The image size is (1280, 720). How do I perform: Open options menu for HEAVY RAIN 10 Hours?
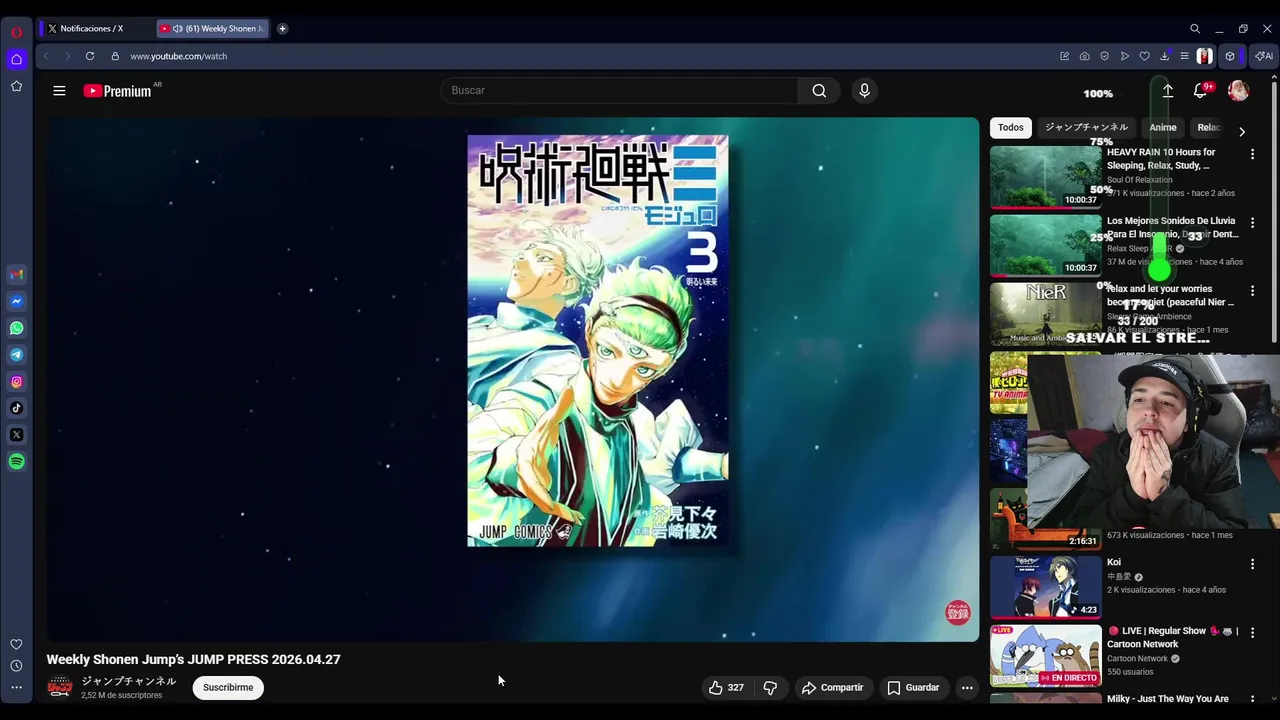pos(1252,154)
